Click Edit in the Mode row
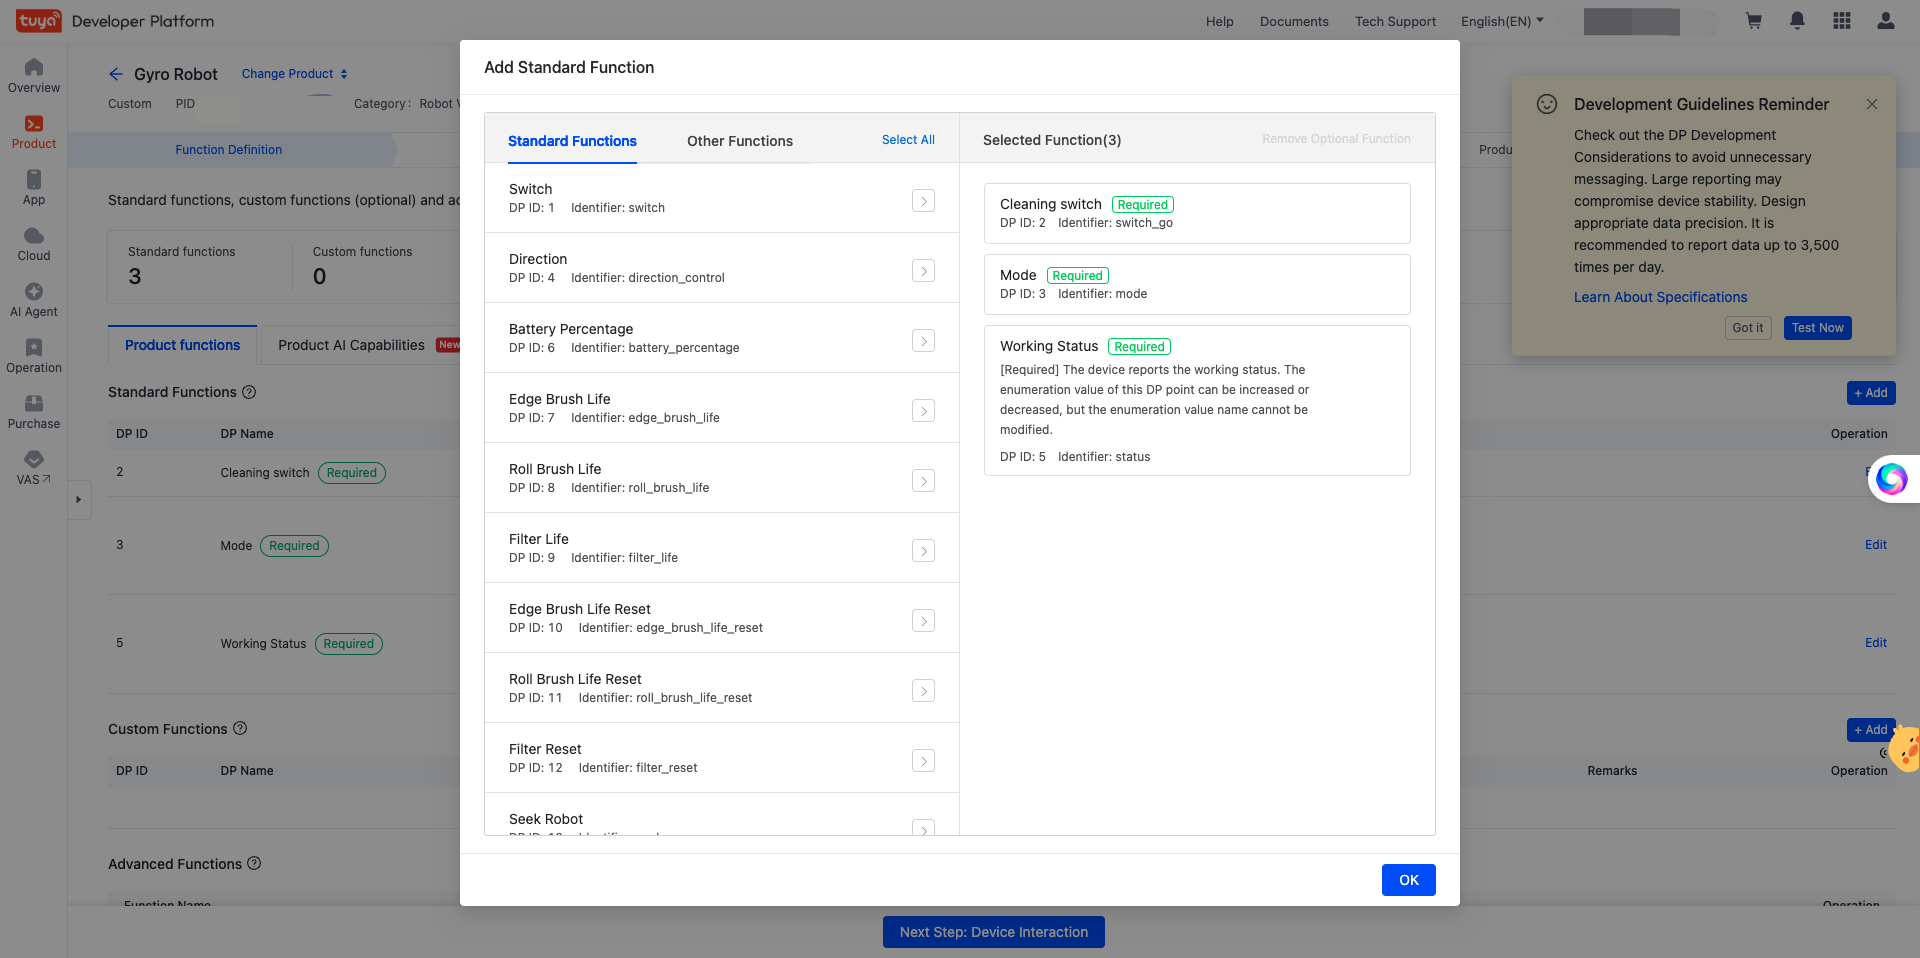1920x958 pixels. pos(1875,545)
